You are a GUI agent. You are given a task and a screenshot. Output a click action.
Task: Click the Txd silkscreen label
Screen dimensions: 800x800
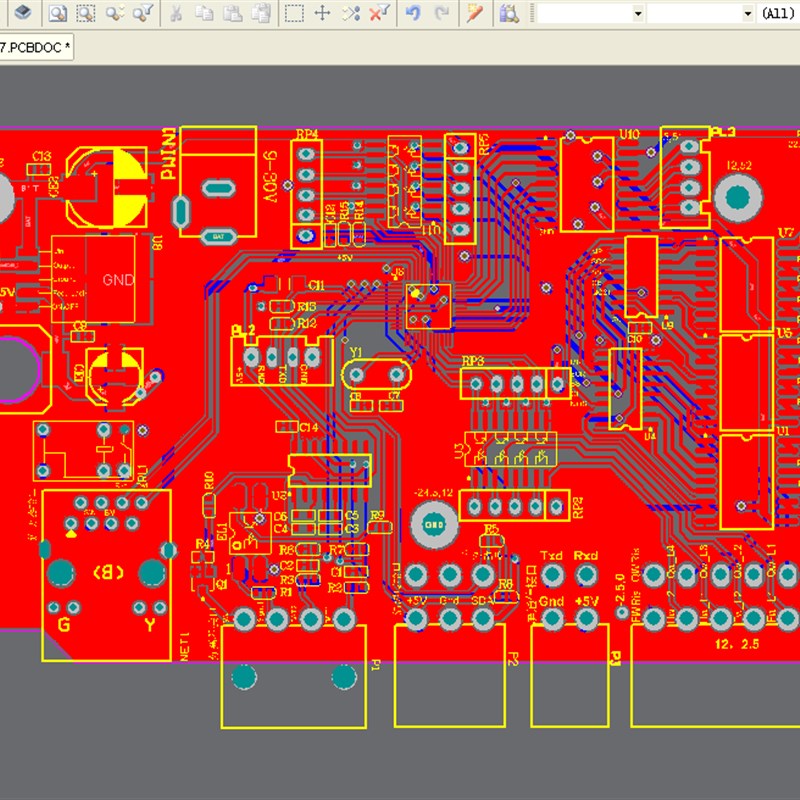coord(551,556)
